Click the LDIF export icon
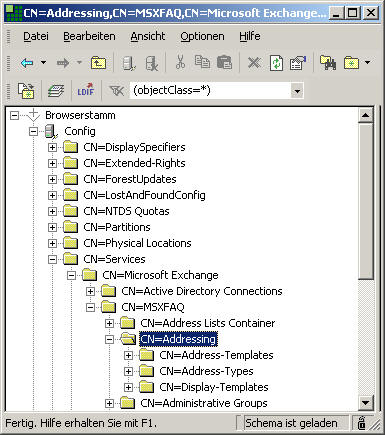Image resolution: width=385 pixels, height=435 pixels. point(86,90)
